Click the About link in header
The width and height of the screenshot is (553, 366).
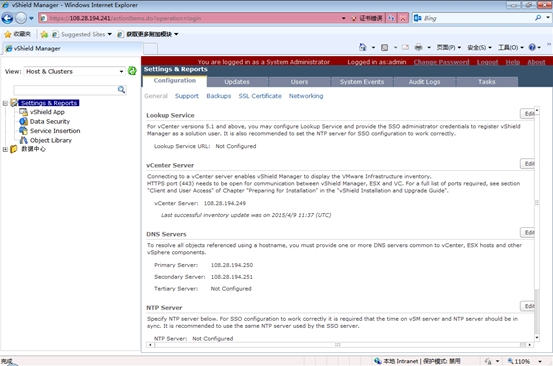[x=536, y=62]
